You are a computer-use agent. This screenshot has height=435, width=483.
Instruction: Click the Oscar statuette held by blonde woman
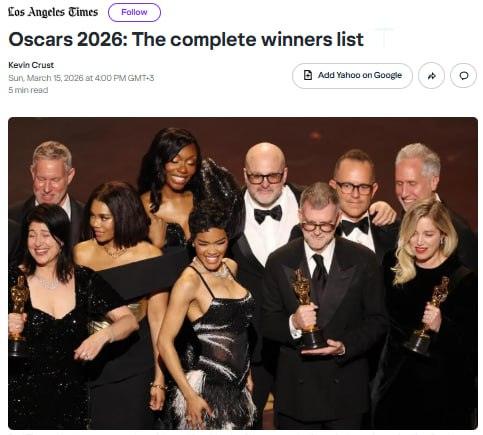(427, 315)
